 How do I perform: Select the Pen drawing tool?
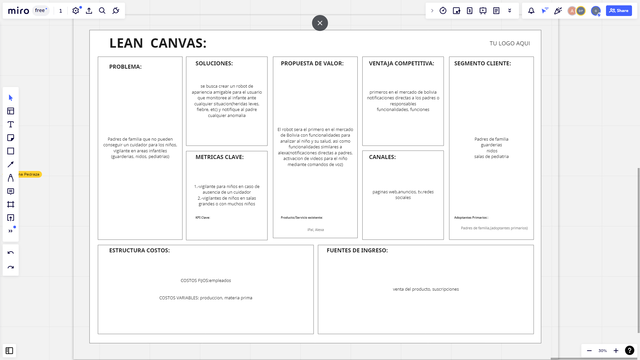(x=11, y=178)
